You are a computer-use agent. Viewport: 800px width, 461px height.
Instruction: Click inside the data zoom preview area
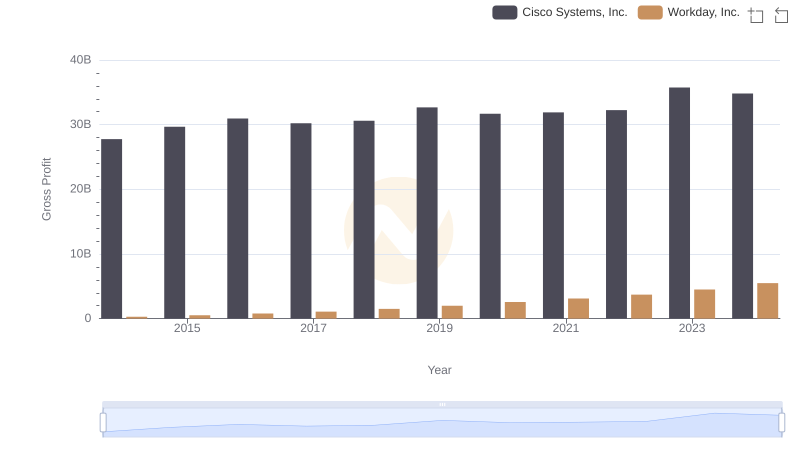tap(442, 423)
